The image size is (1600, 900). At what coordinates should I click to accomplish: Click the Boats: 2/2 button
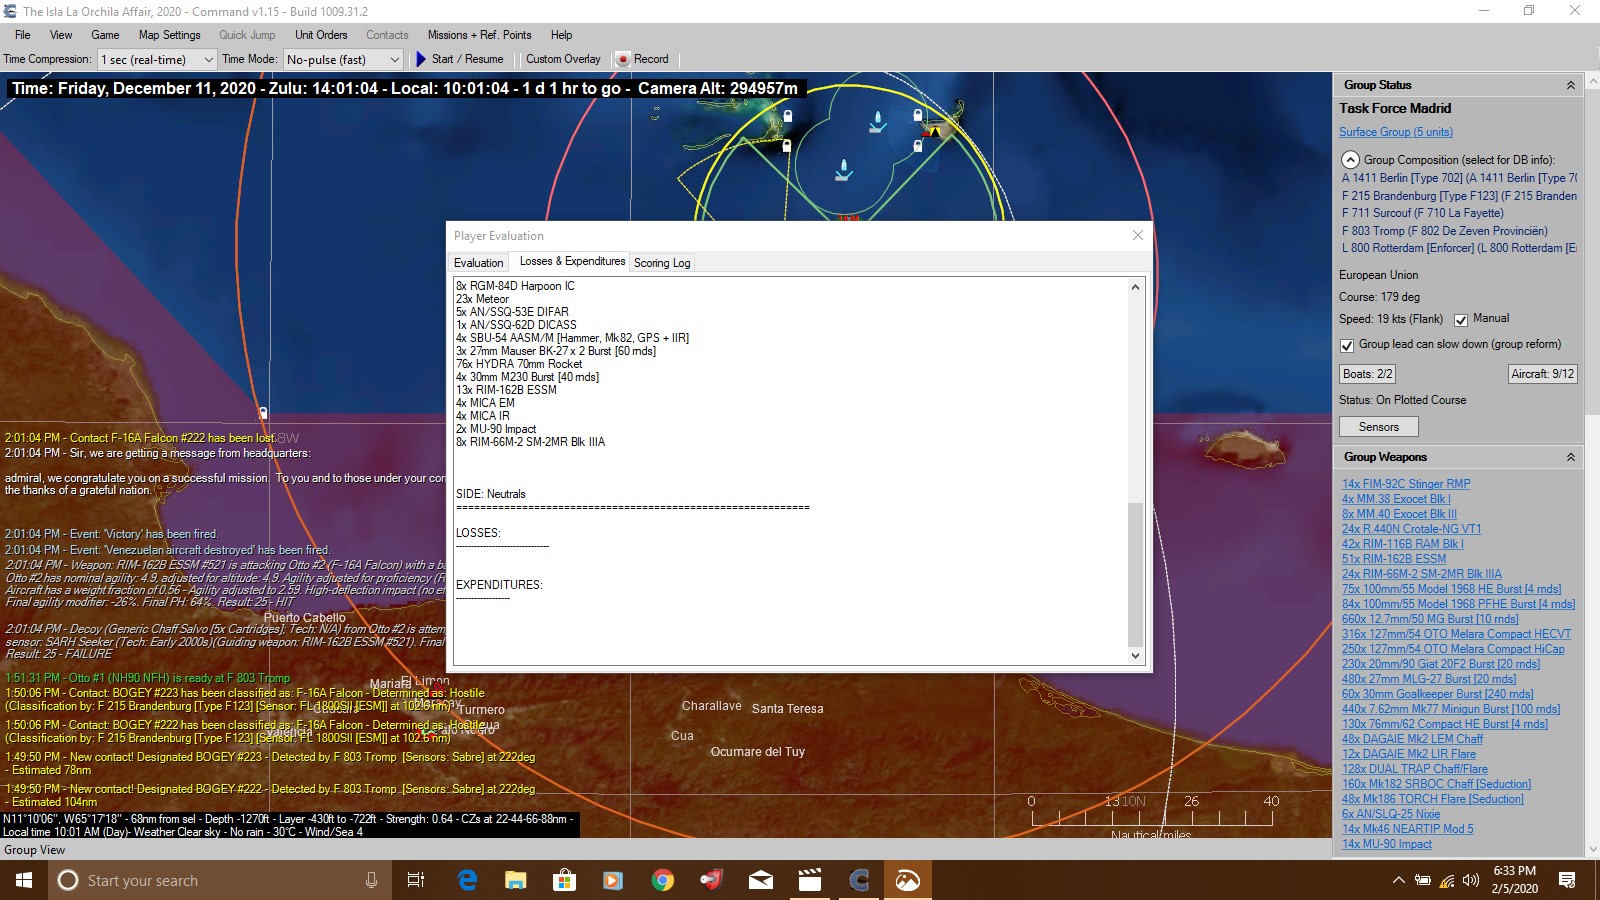1367,374
